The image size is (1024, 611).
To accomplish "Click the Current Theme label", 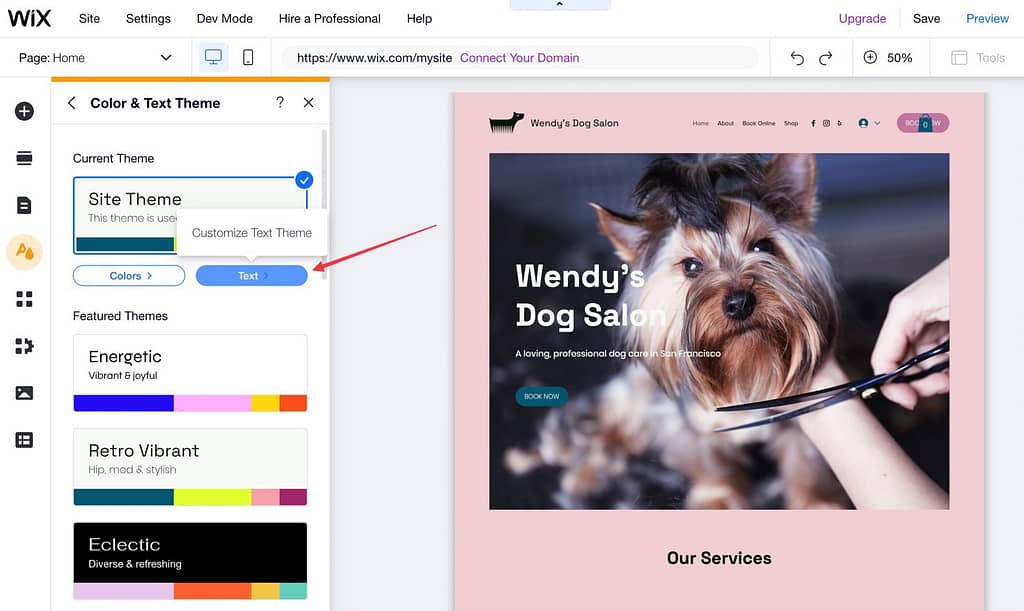I will pos(114,159).
